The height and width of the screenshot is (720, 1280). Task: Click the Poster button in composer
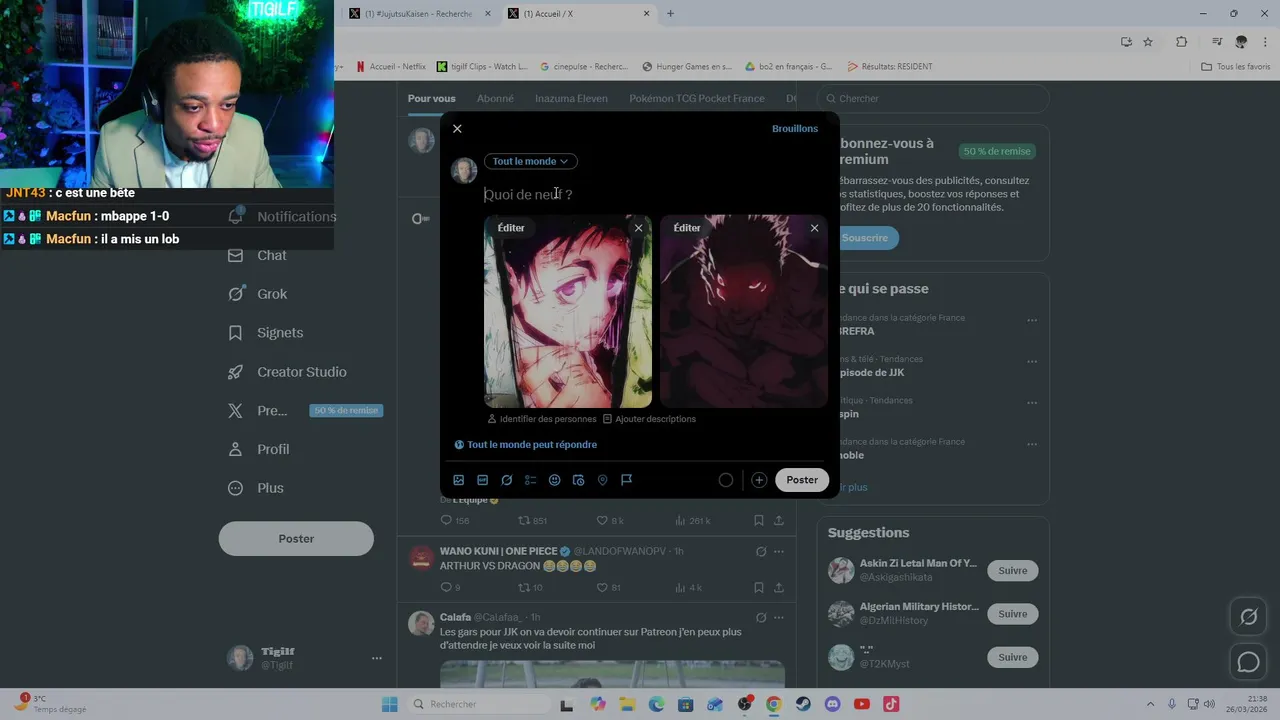click(802, 480)
